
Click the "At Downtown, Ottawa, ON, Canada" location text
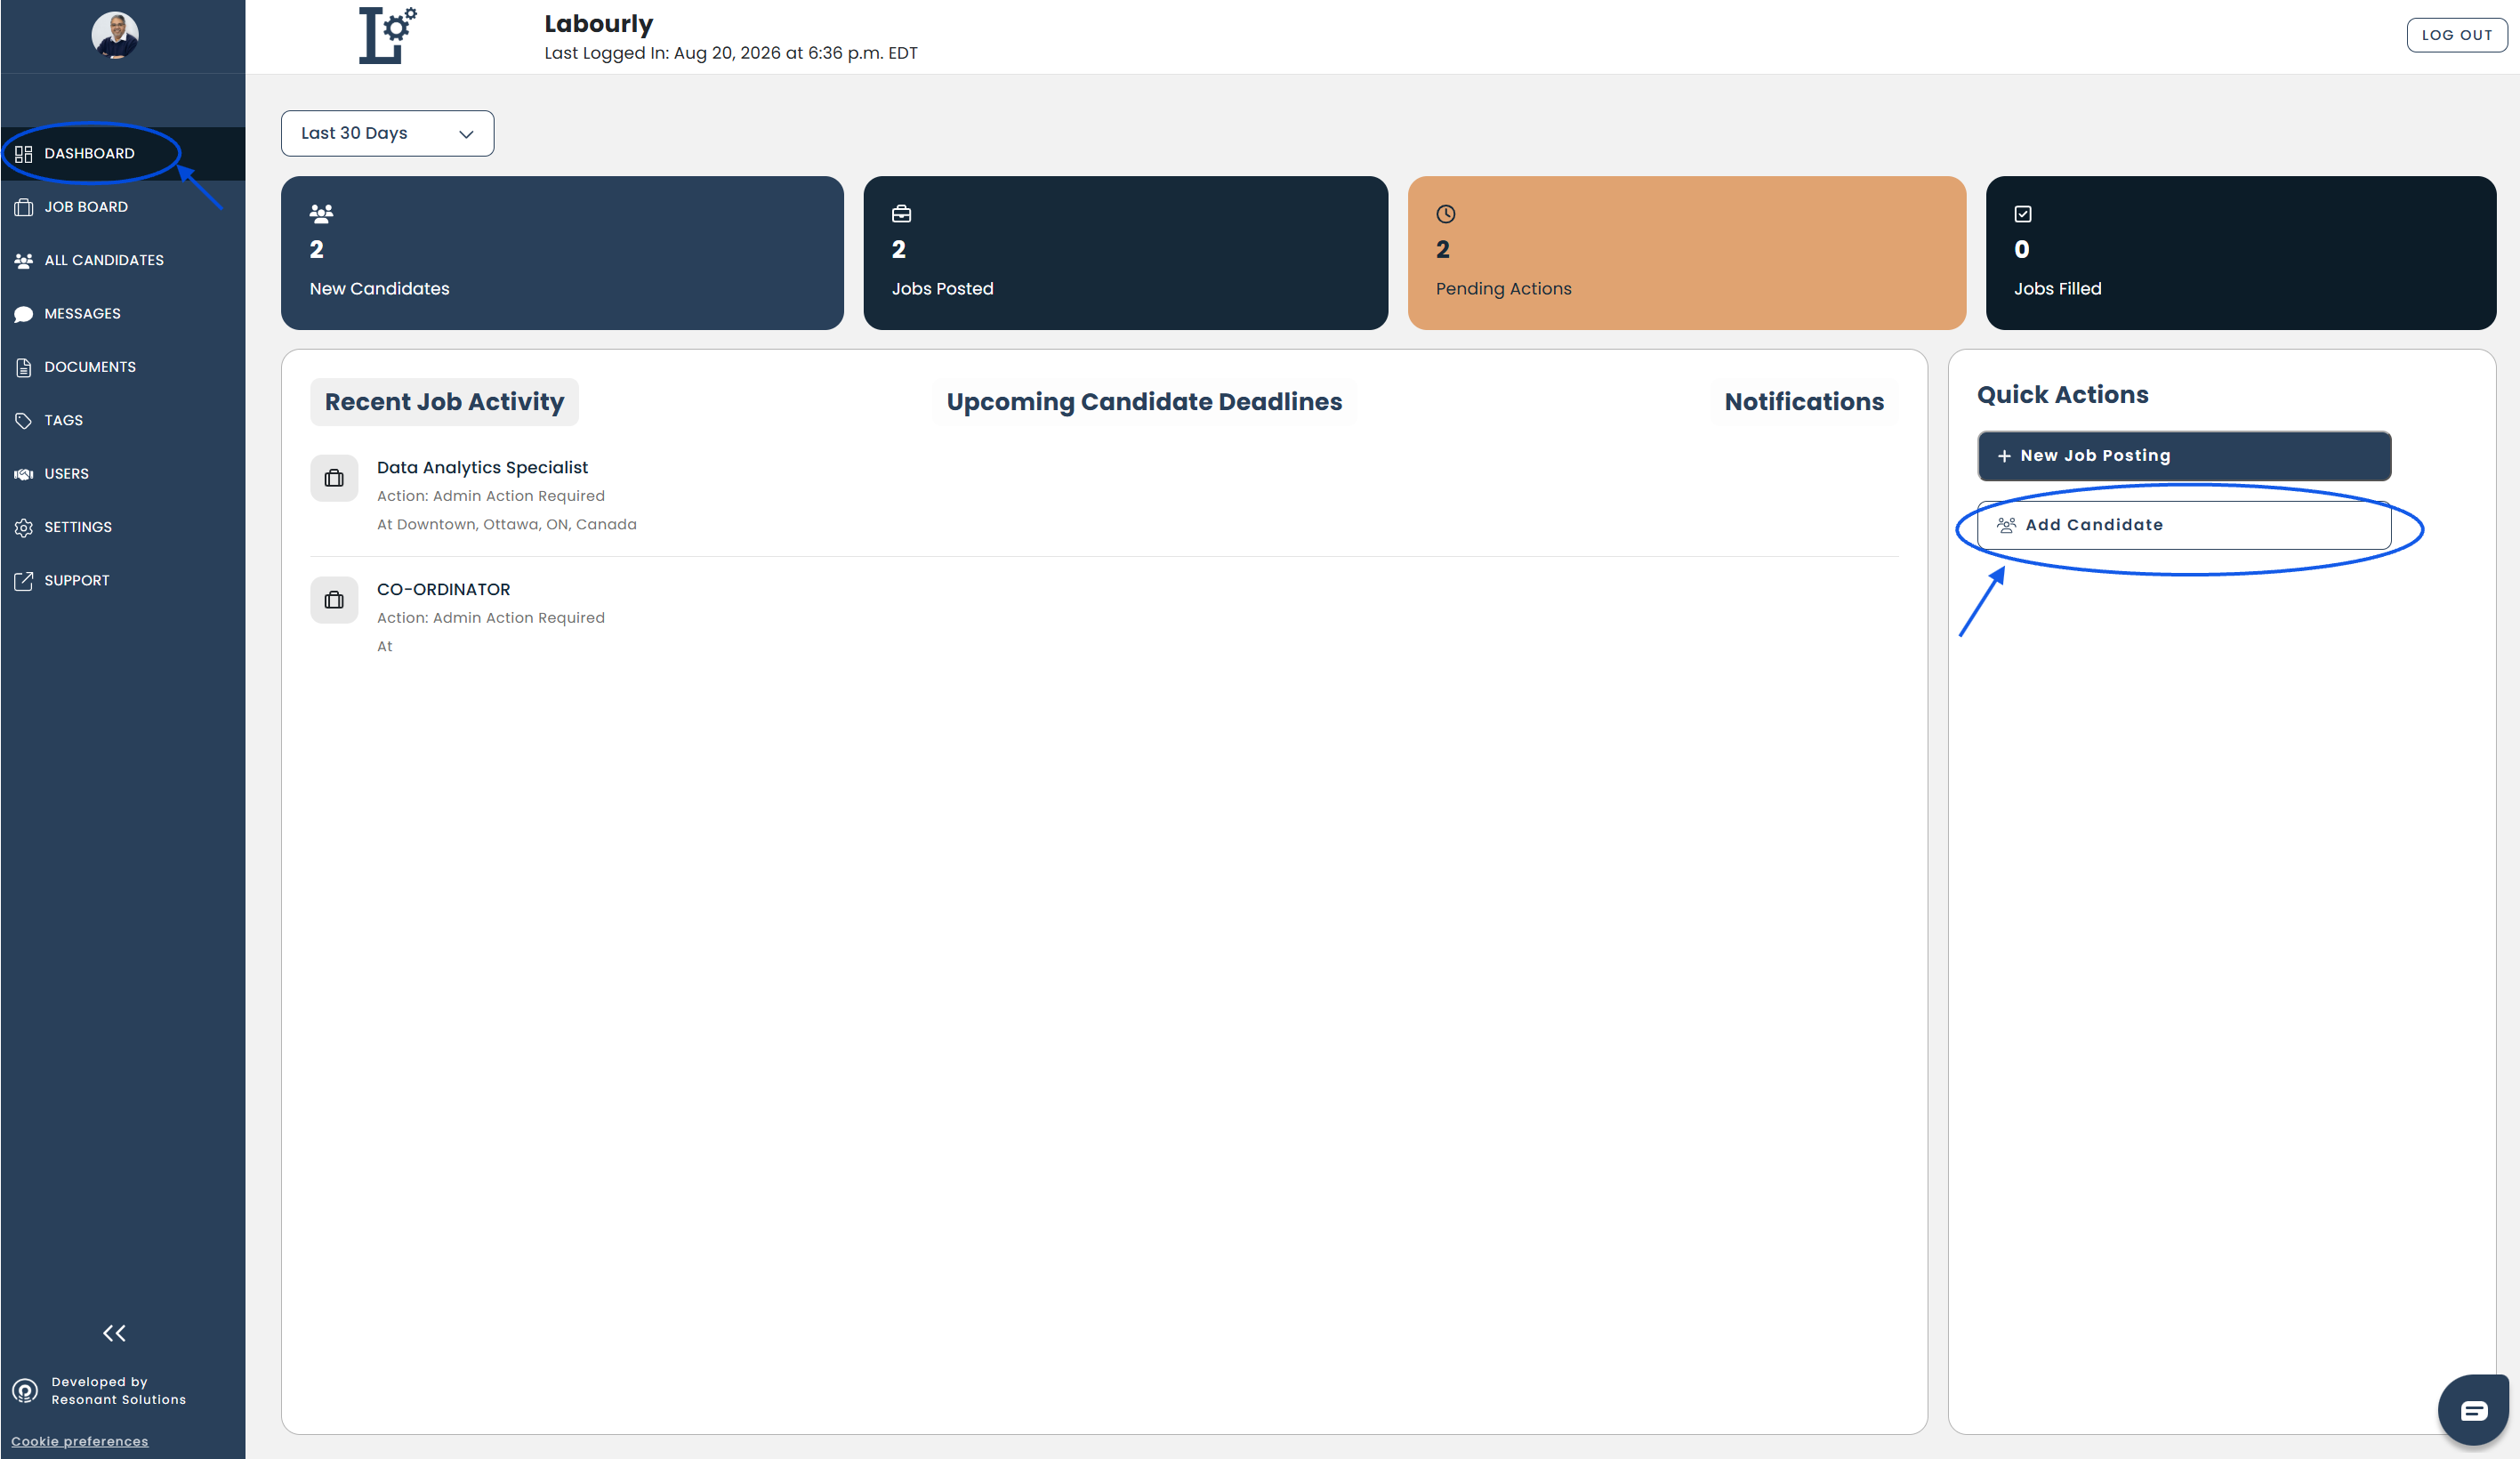coord(506,524)
